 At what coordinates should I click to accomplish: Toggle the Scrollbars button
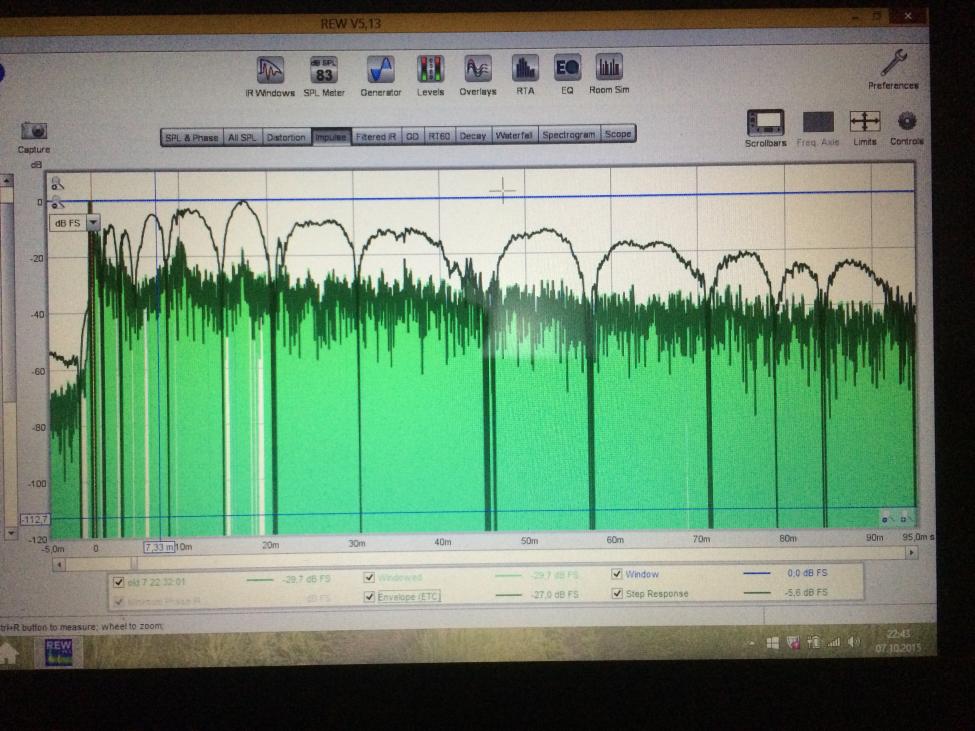tap(765, 123)
